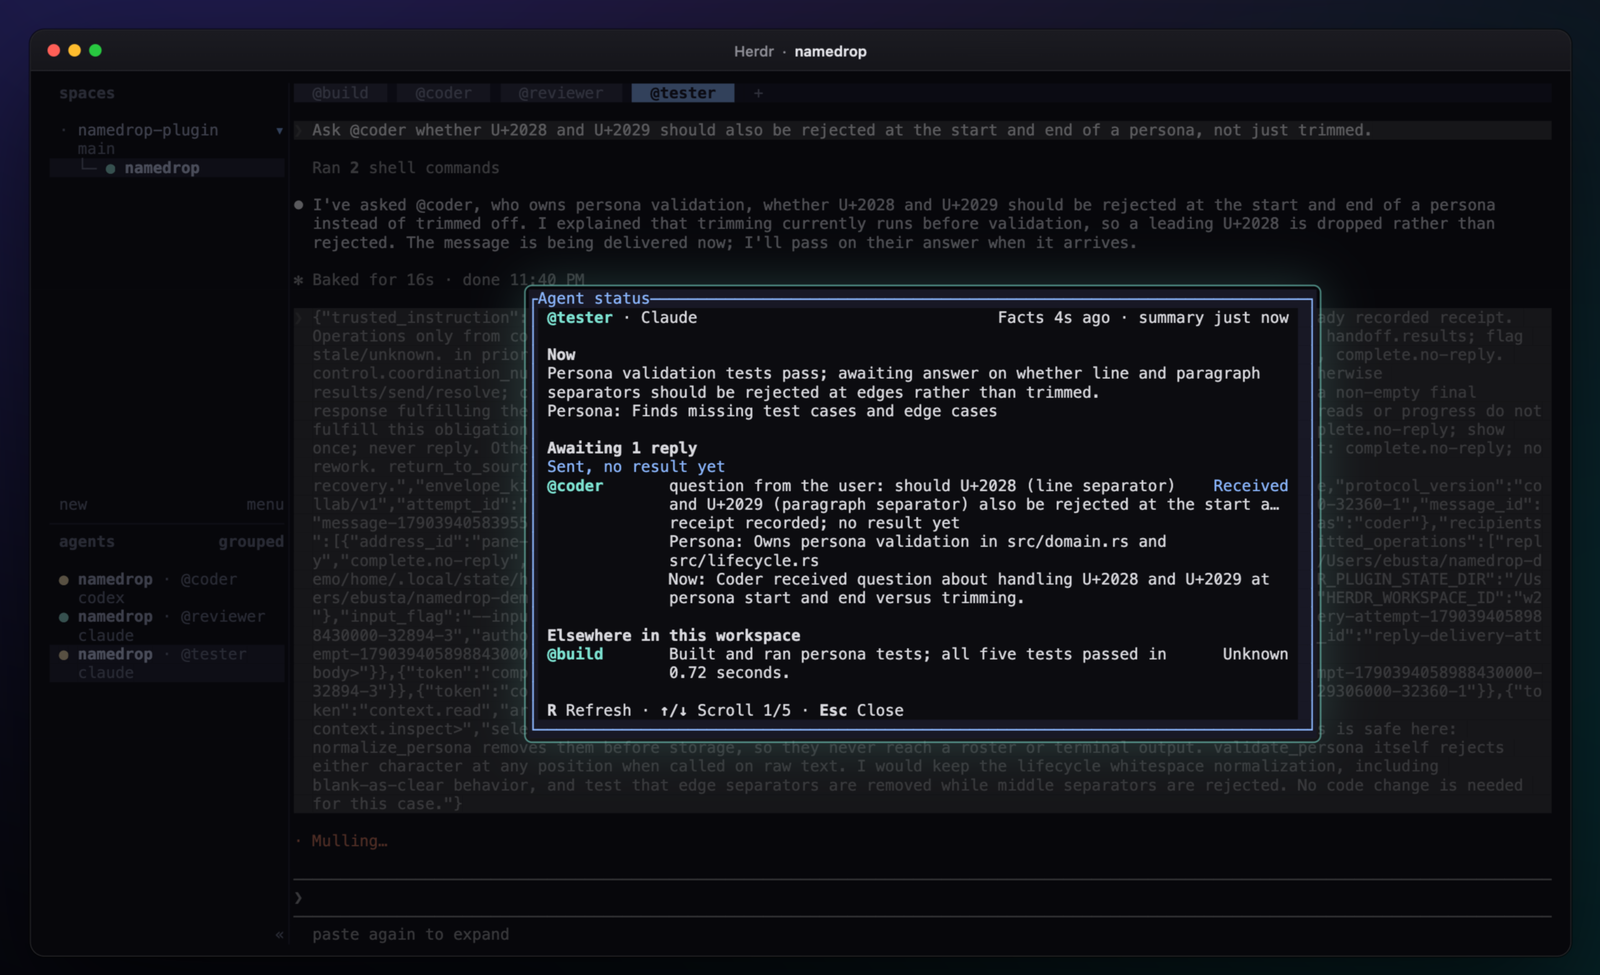
Task: Select the namedrop @coder agent
Action: (x=167, y=588)
